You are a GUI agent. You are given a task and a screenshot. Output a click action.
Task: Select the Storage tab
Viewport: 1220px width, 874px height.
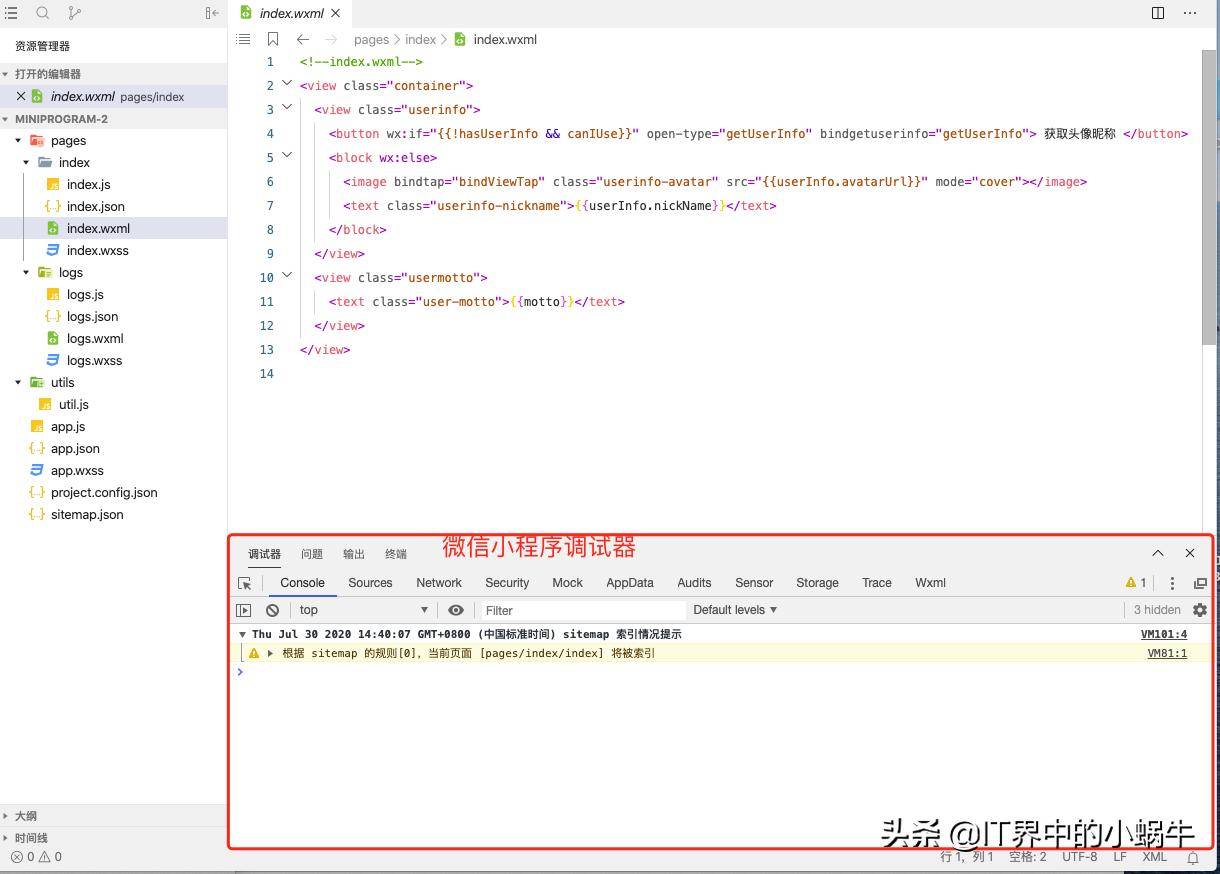click(817, 583)
